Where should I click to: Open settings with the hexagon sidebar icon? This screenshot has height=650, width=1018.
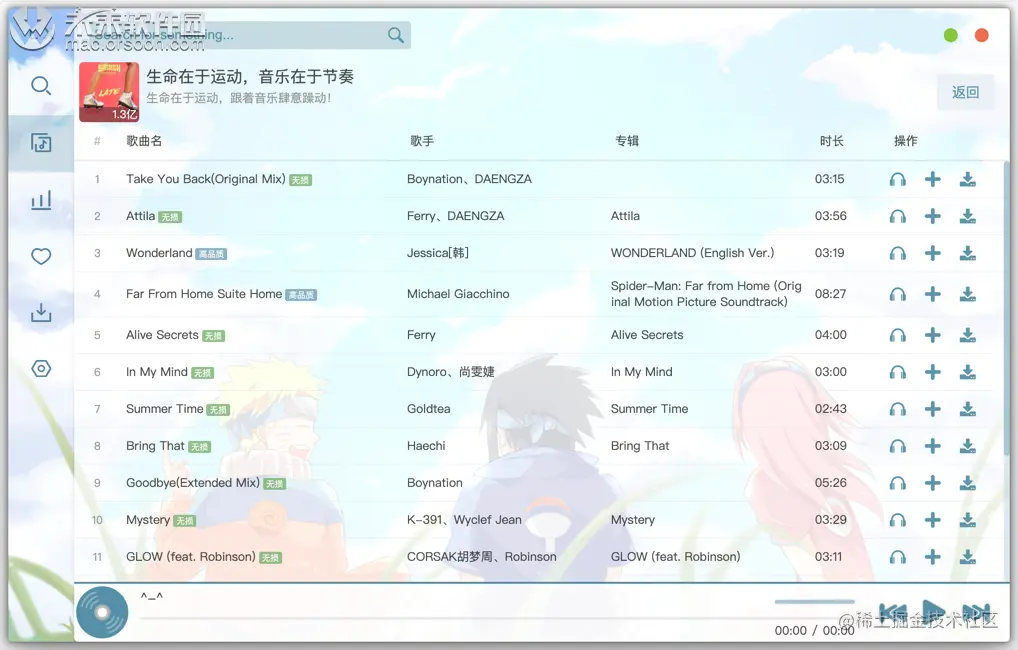pos(41,369)
